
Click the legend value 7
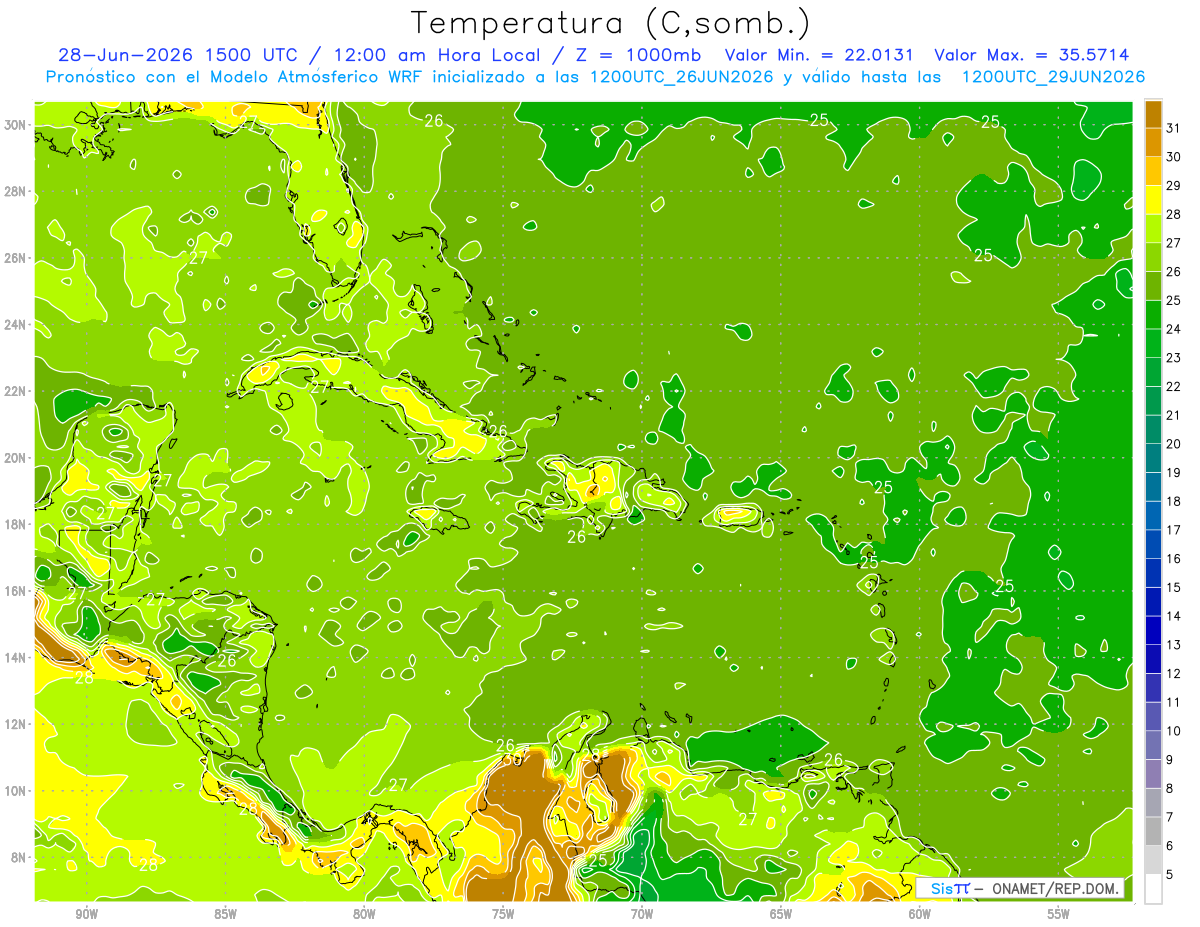(x=1170, y=818)
